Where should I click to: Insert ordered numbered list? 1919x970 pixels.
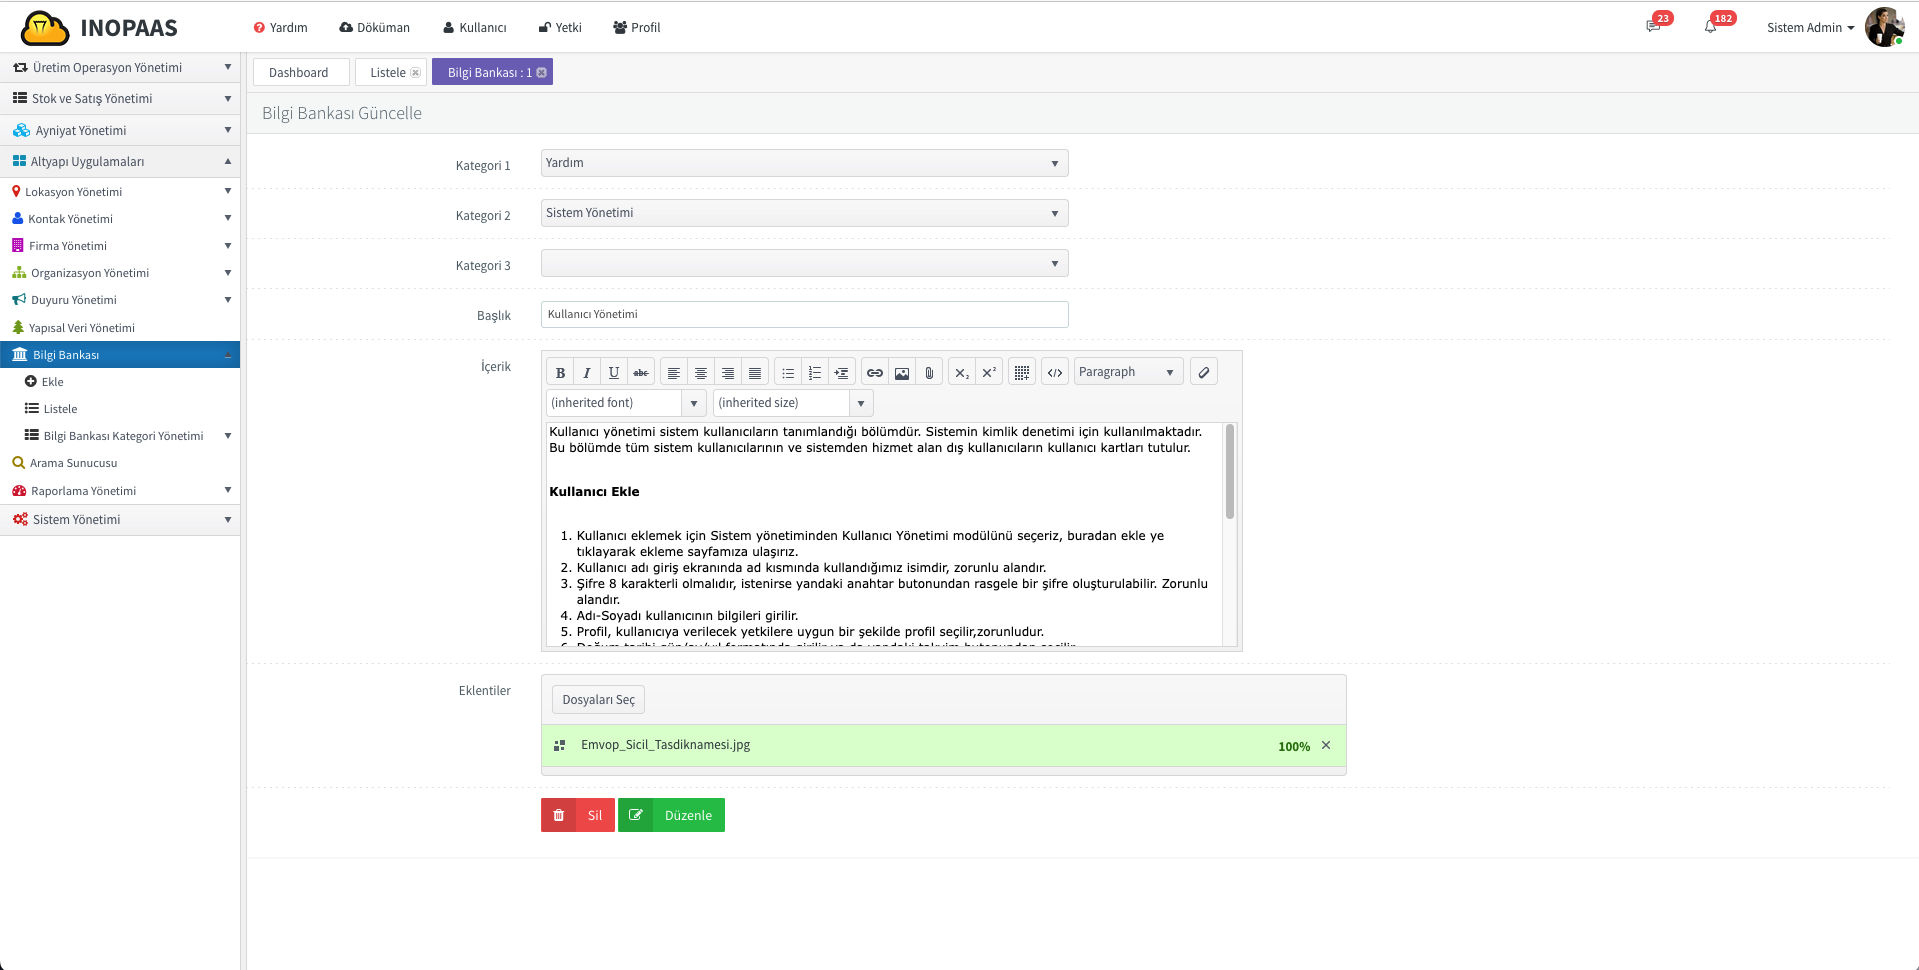(815, 372)
